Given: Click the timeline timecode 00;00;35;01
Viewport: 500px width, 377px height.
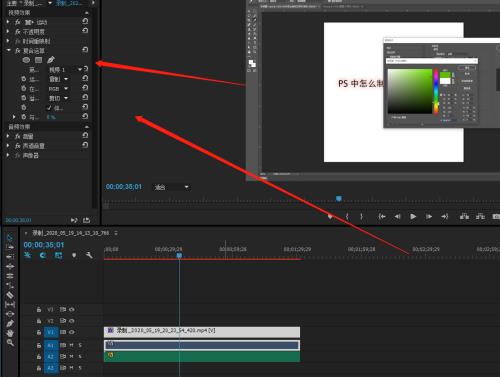Looking at the screenshot, I should point(44,245).
